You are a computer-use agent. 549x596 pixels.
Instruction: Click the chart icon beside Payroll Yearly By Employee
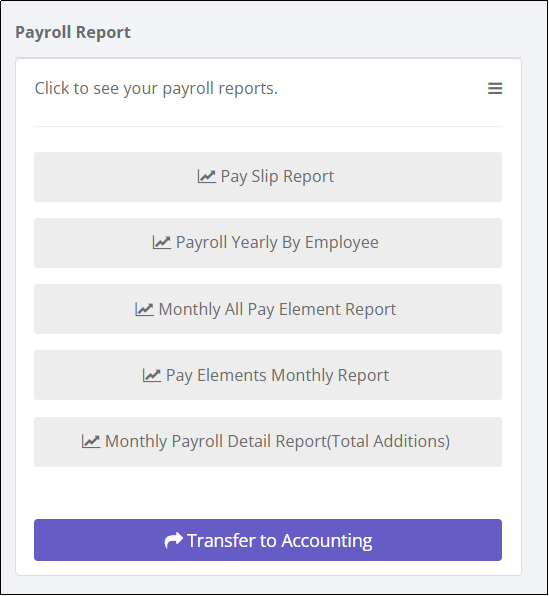tap(162, 242)
